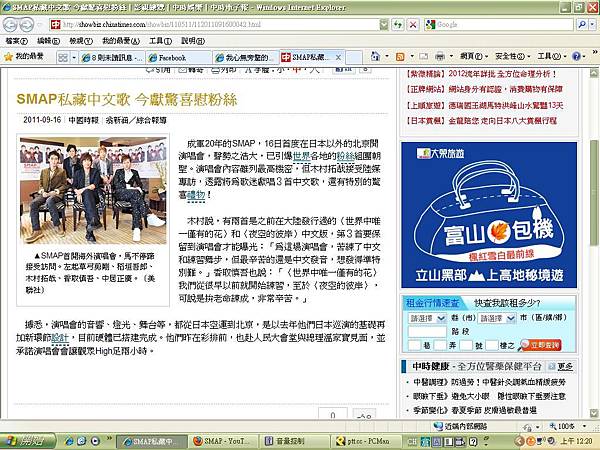Click the browser Forward arrow button
Viewport: 600px width, 450px height.
(26, 25)
